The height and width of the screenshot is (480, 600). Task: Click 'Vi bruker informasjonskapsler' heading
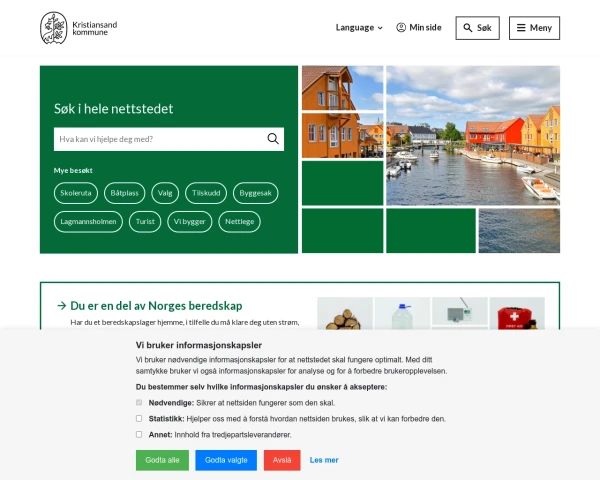click(x=199, y=345)
